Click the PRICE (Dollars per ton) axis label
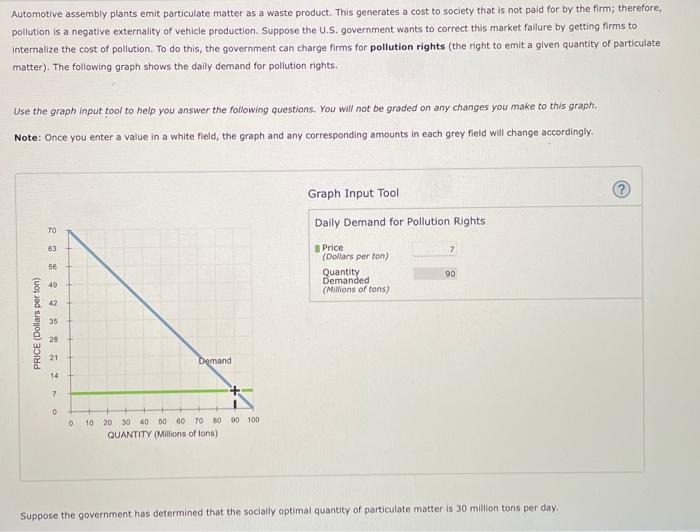This screenshot has width=700, height=532. pyautogui.click(x=37, y=324)
